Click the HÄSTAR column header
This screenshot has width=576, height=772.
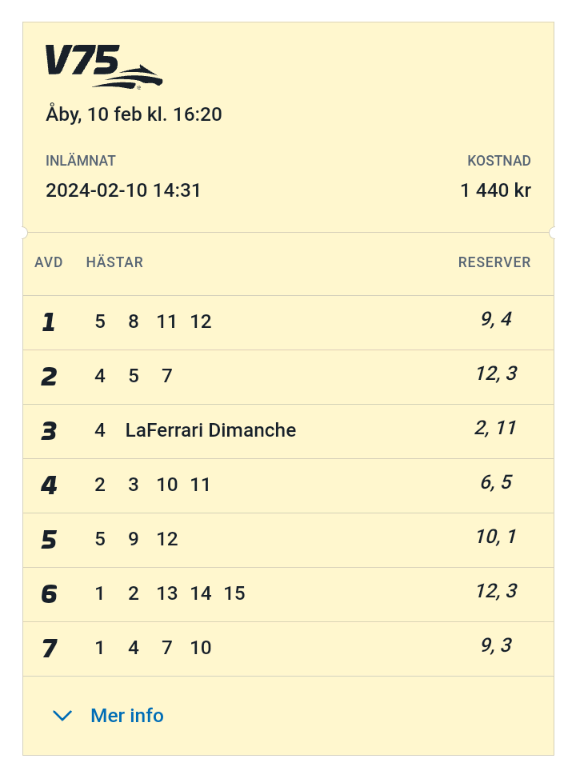115,262
